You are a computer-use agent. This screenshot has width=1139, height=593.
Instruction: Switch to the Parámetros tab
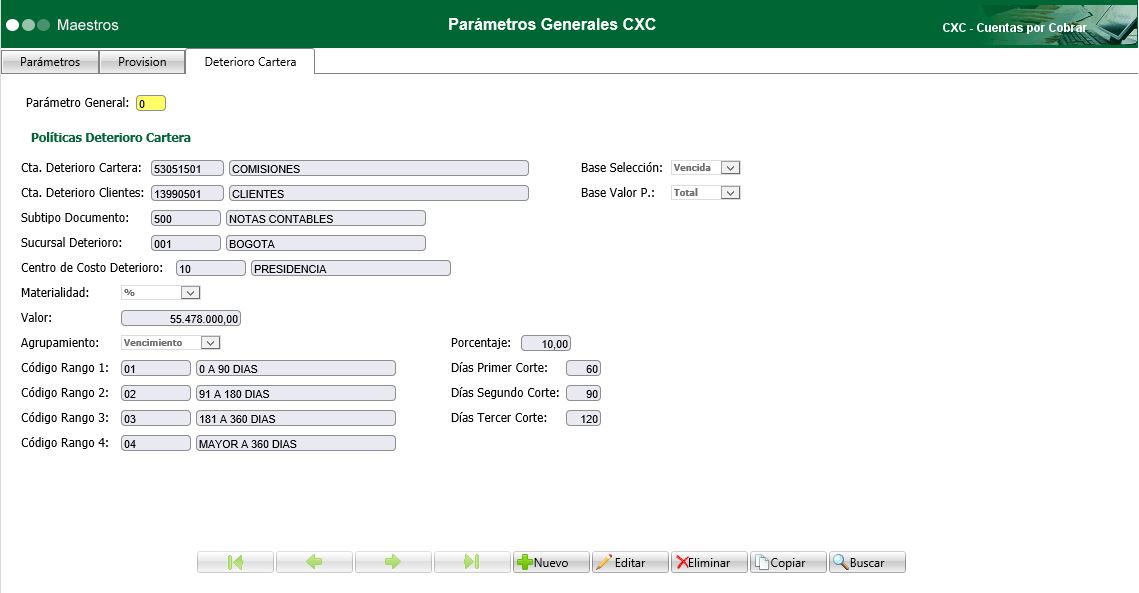50,62
